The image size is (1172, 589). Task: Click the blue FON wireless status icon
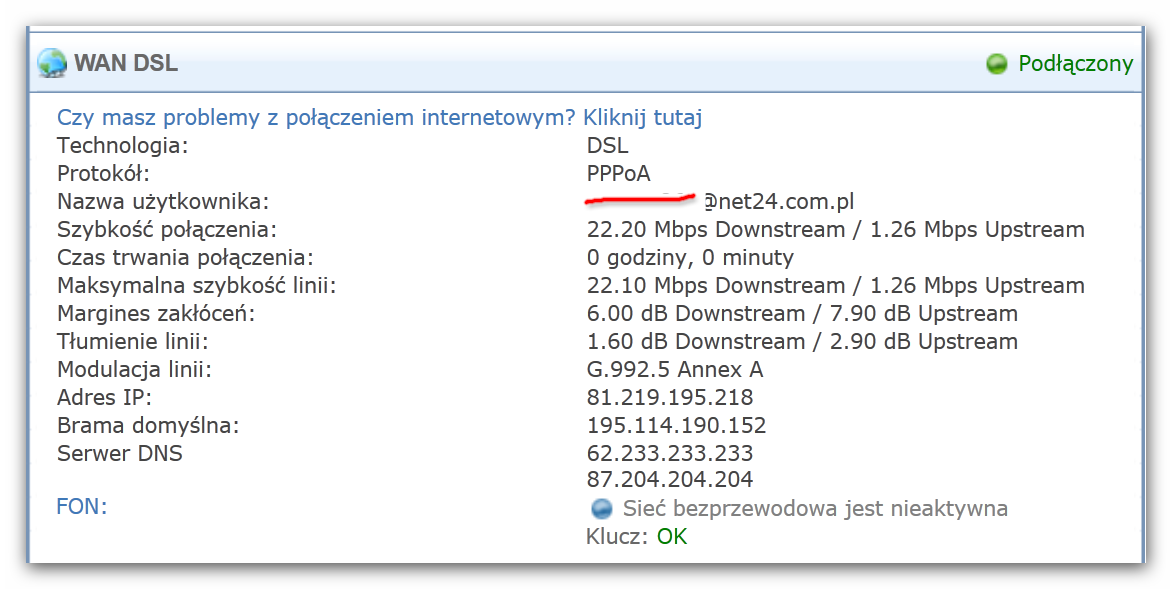coord(602,509)
